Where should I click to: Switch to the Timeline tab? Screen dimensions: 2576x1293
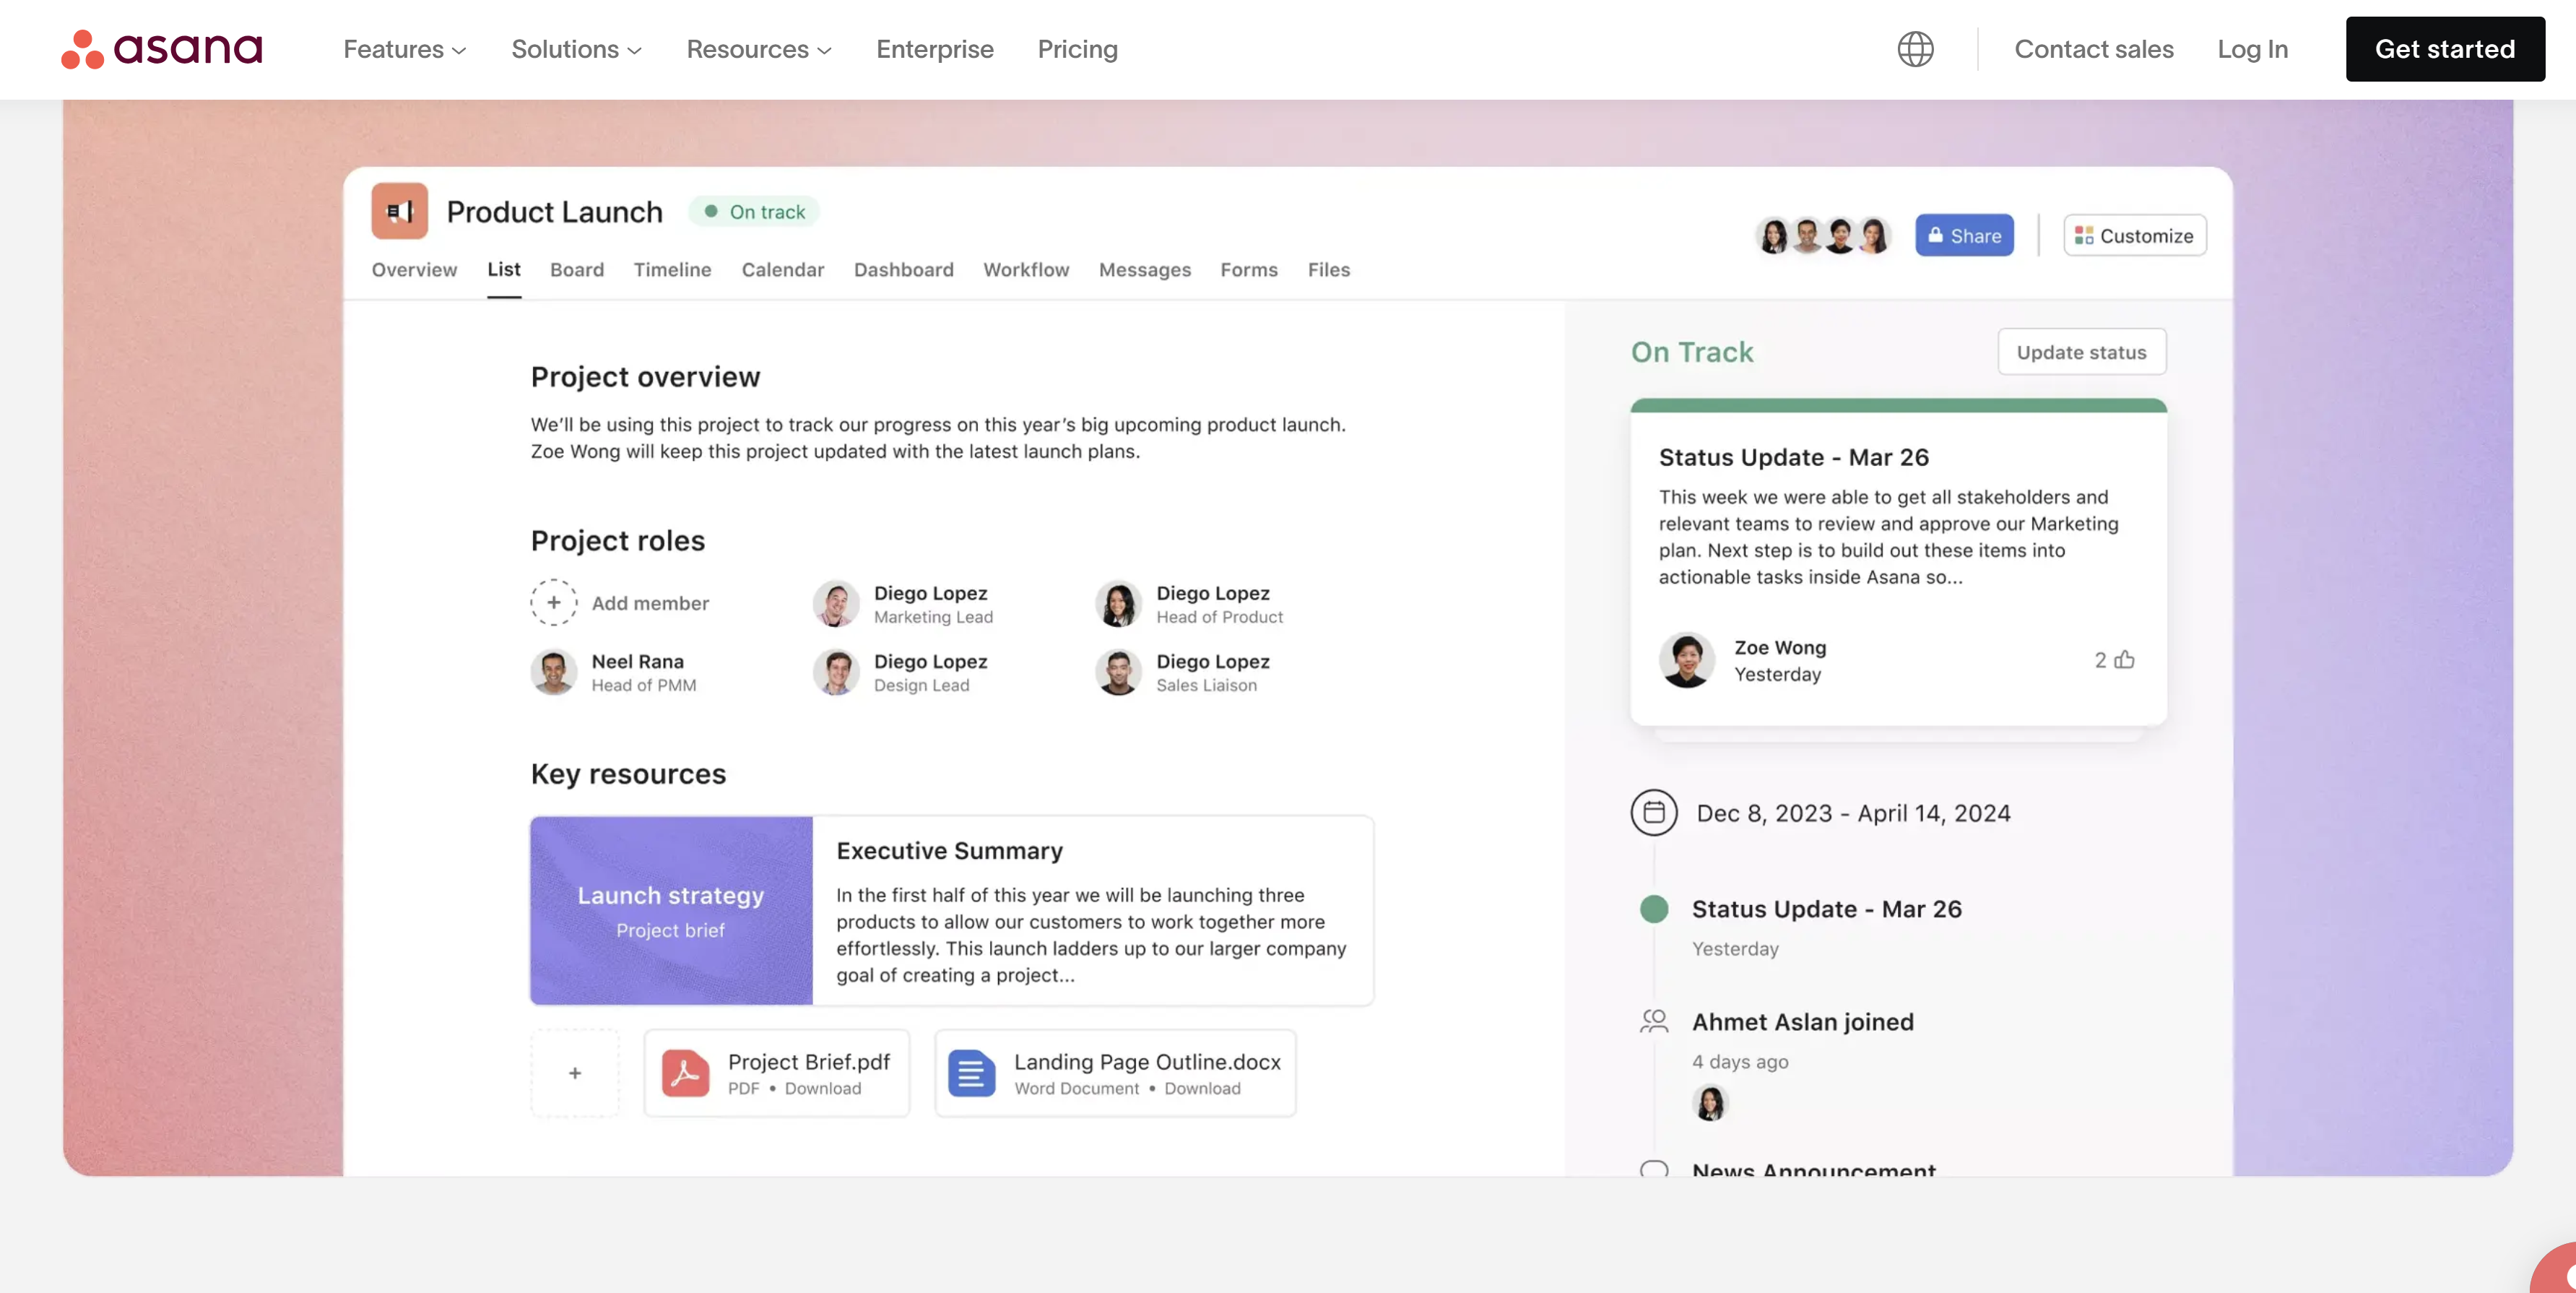tap(672, 270)
